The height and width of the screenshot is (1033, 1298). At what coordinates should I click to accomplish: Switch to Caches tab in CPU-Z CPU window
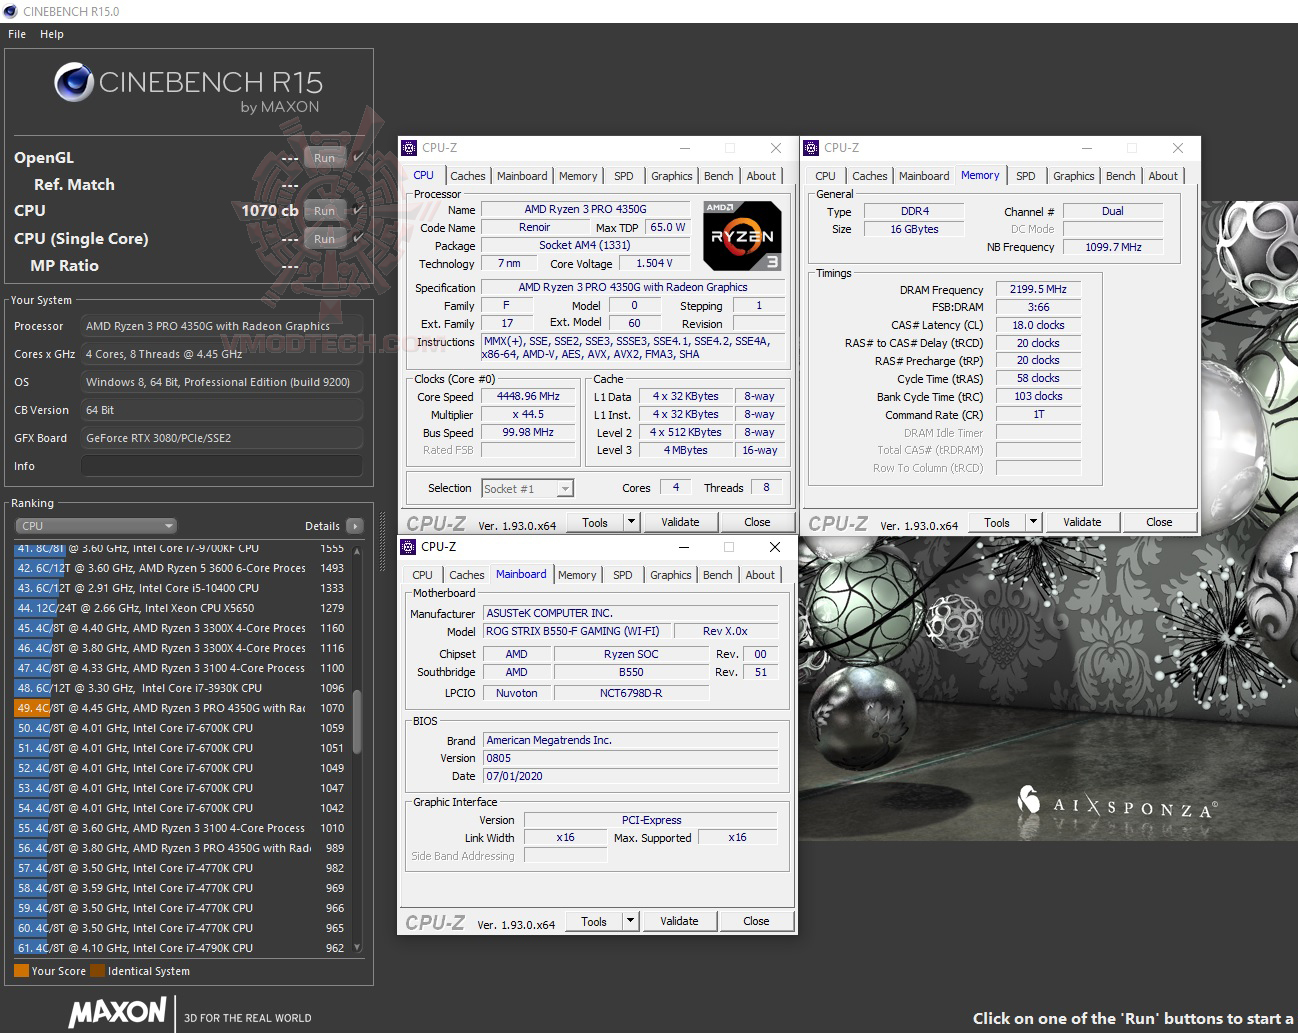point(467,176)
